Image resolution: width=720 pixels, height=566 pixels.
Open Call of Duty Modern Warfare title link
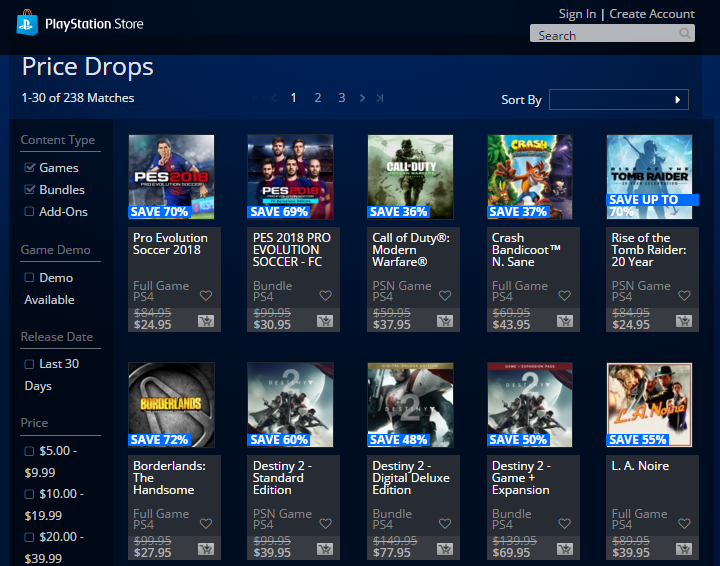[x=411, y=250]
